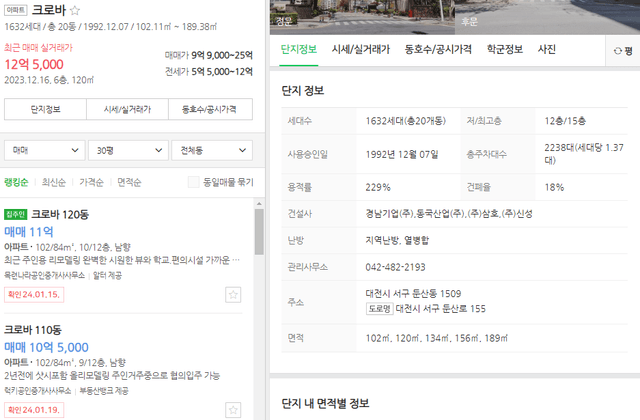
Task: Switch to the 사진 tab
Action: (x=547, y=50)
